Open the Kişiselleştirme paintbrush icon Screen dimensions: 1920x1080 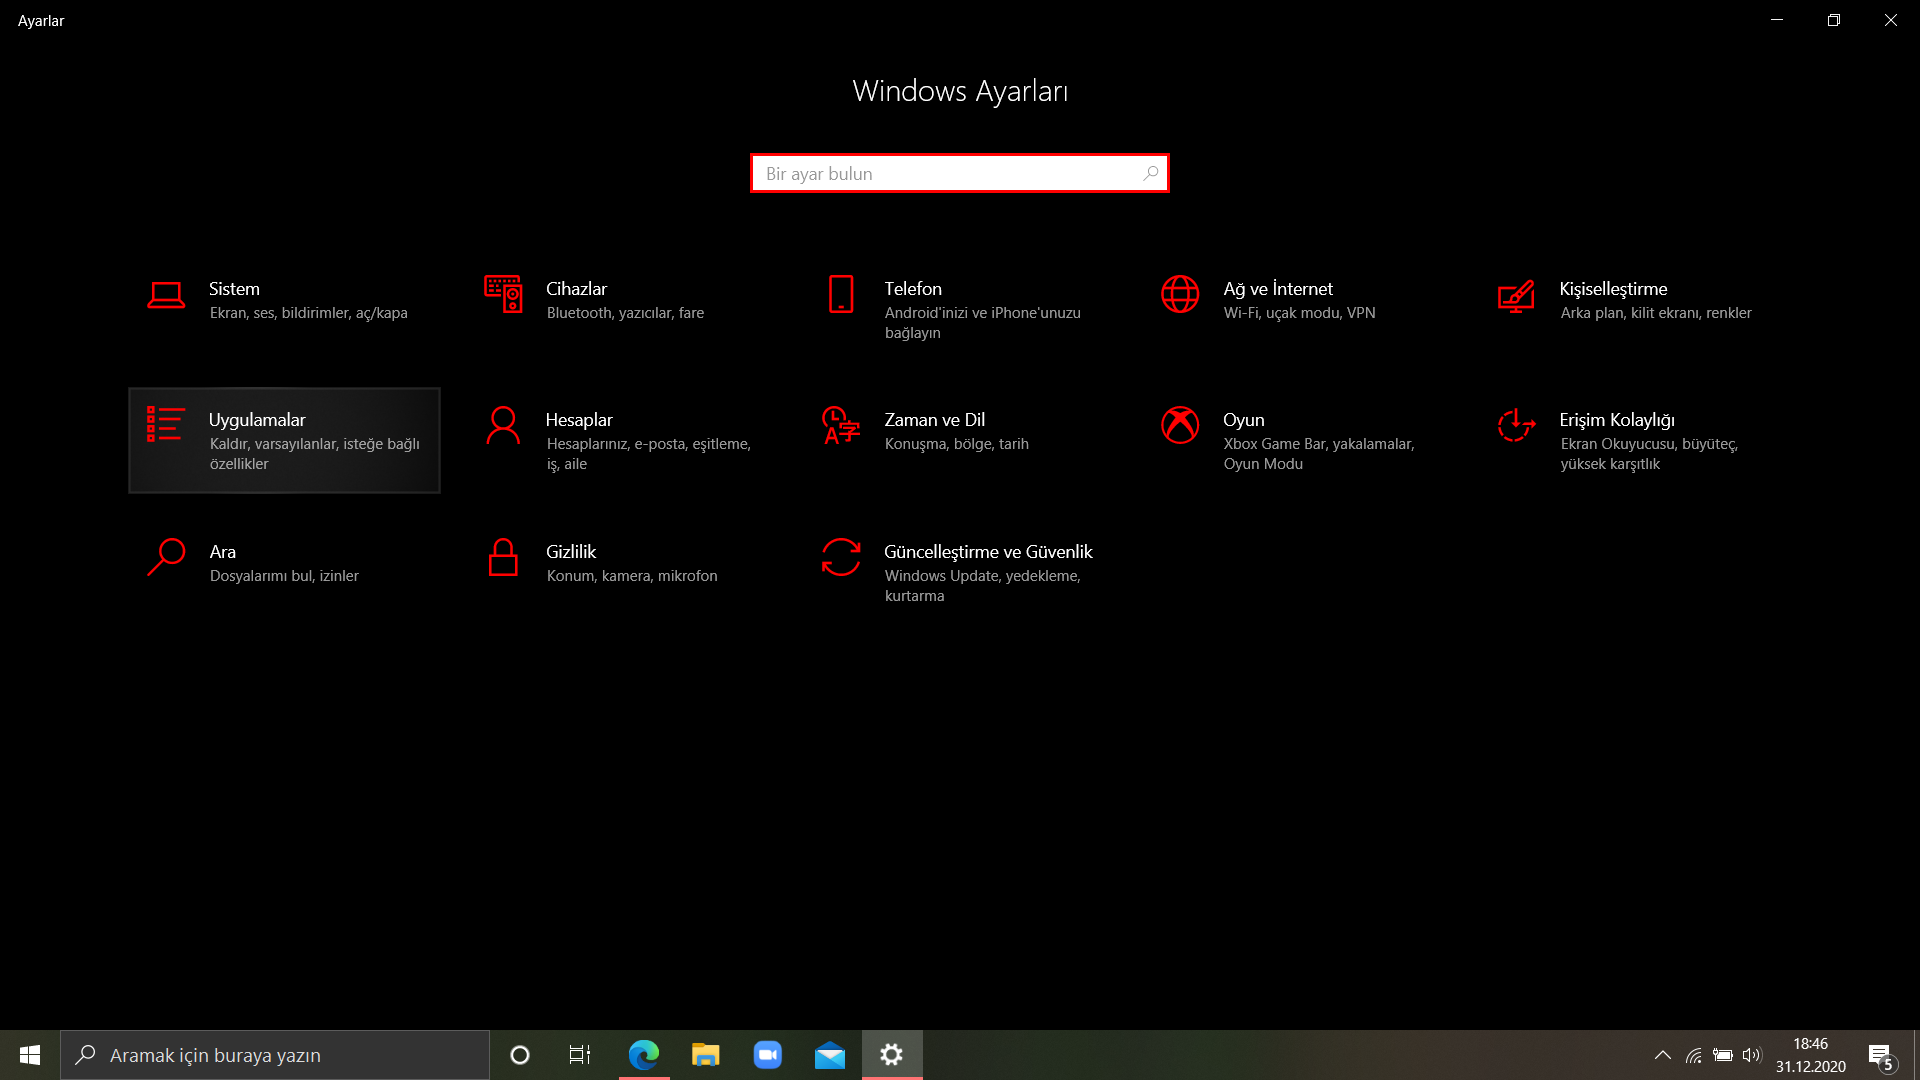coord(1516,296)
